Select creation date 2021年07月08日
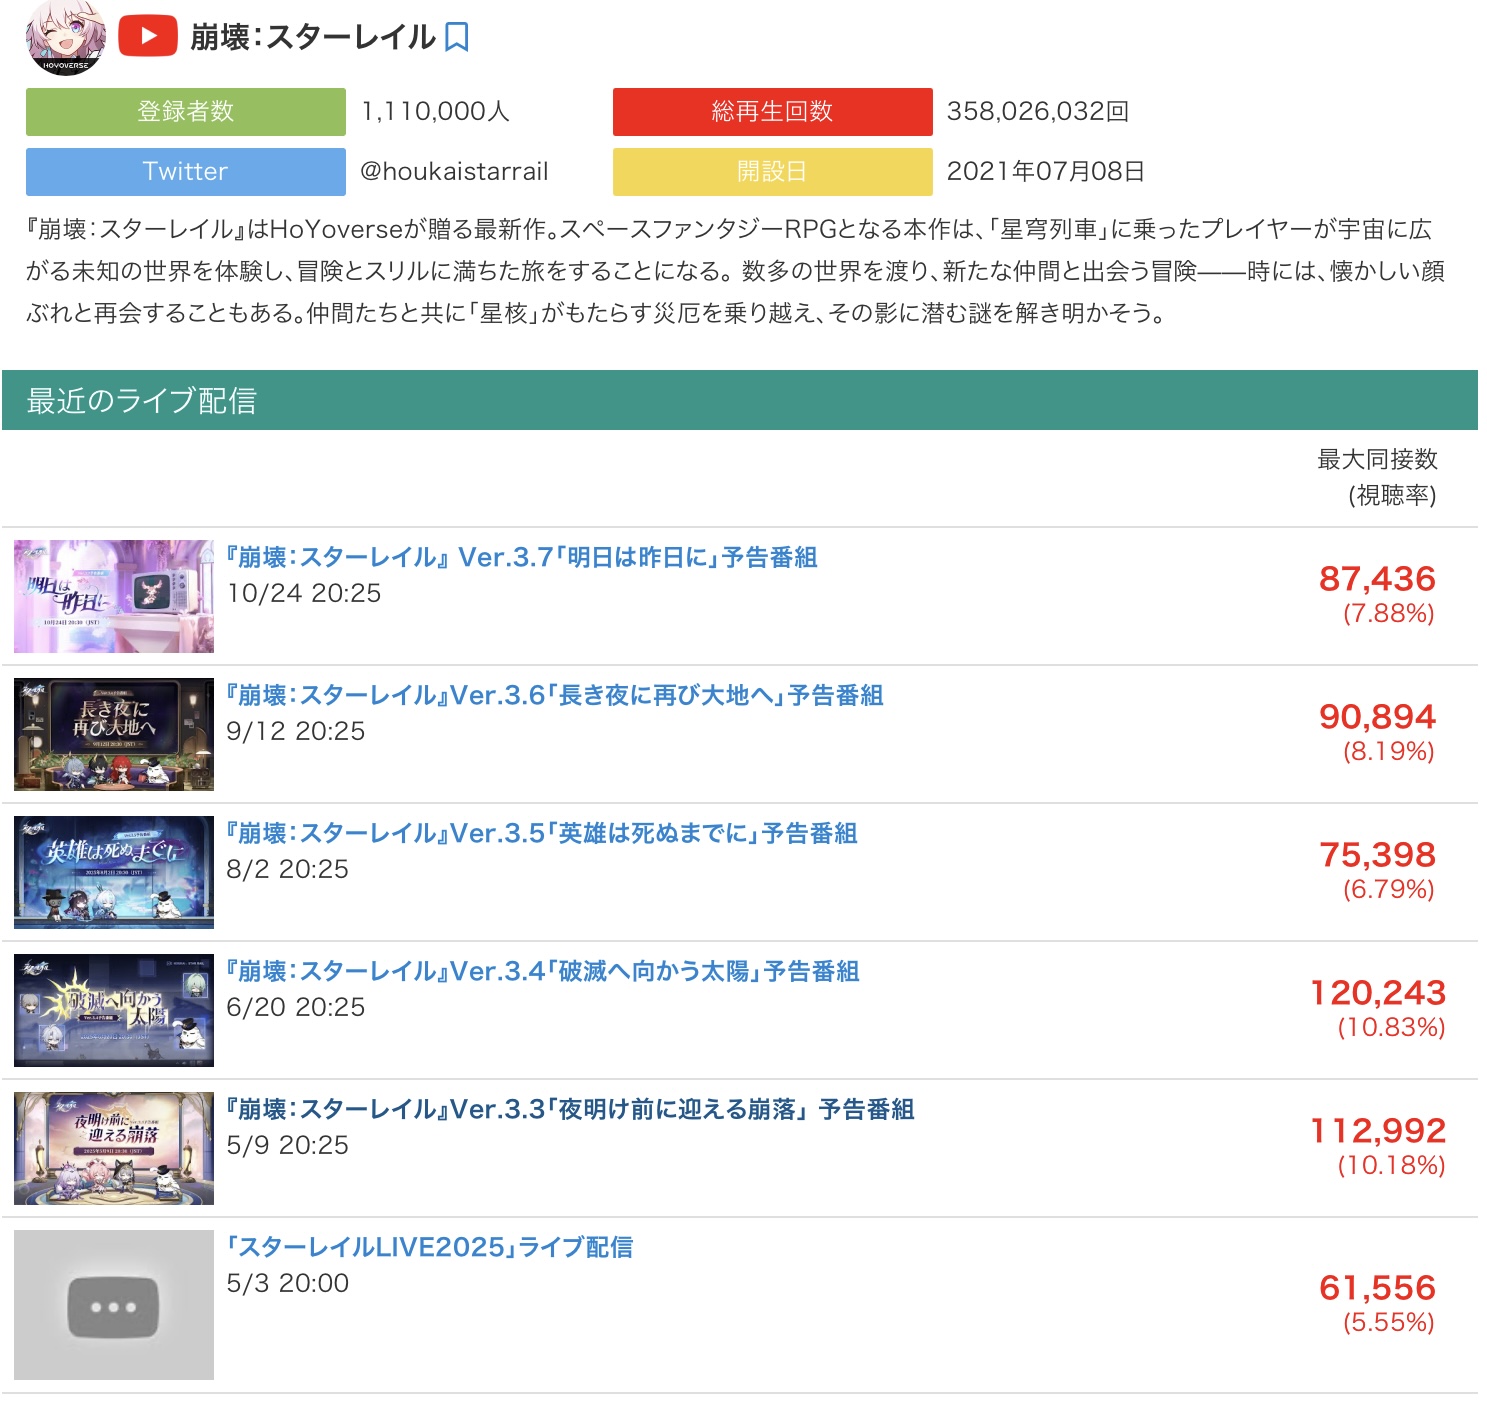 pyautogui.click(x=1046, y=171)
